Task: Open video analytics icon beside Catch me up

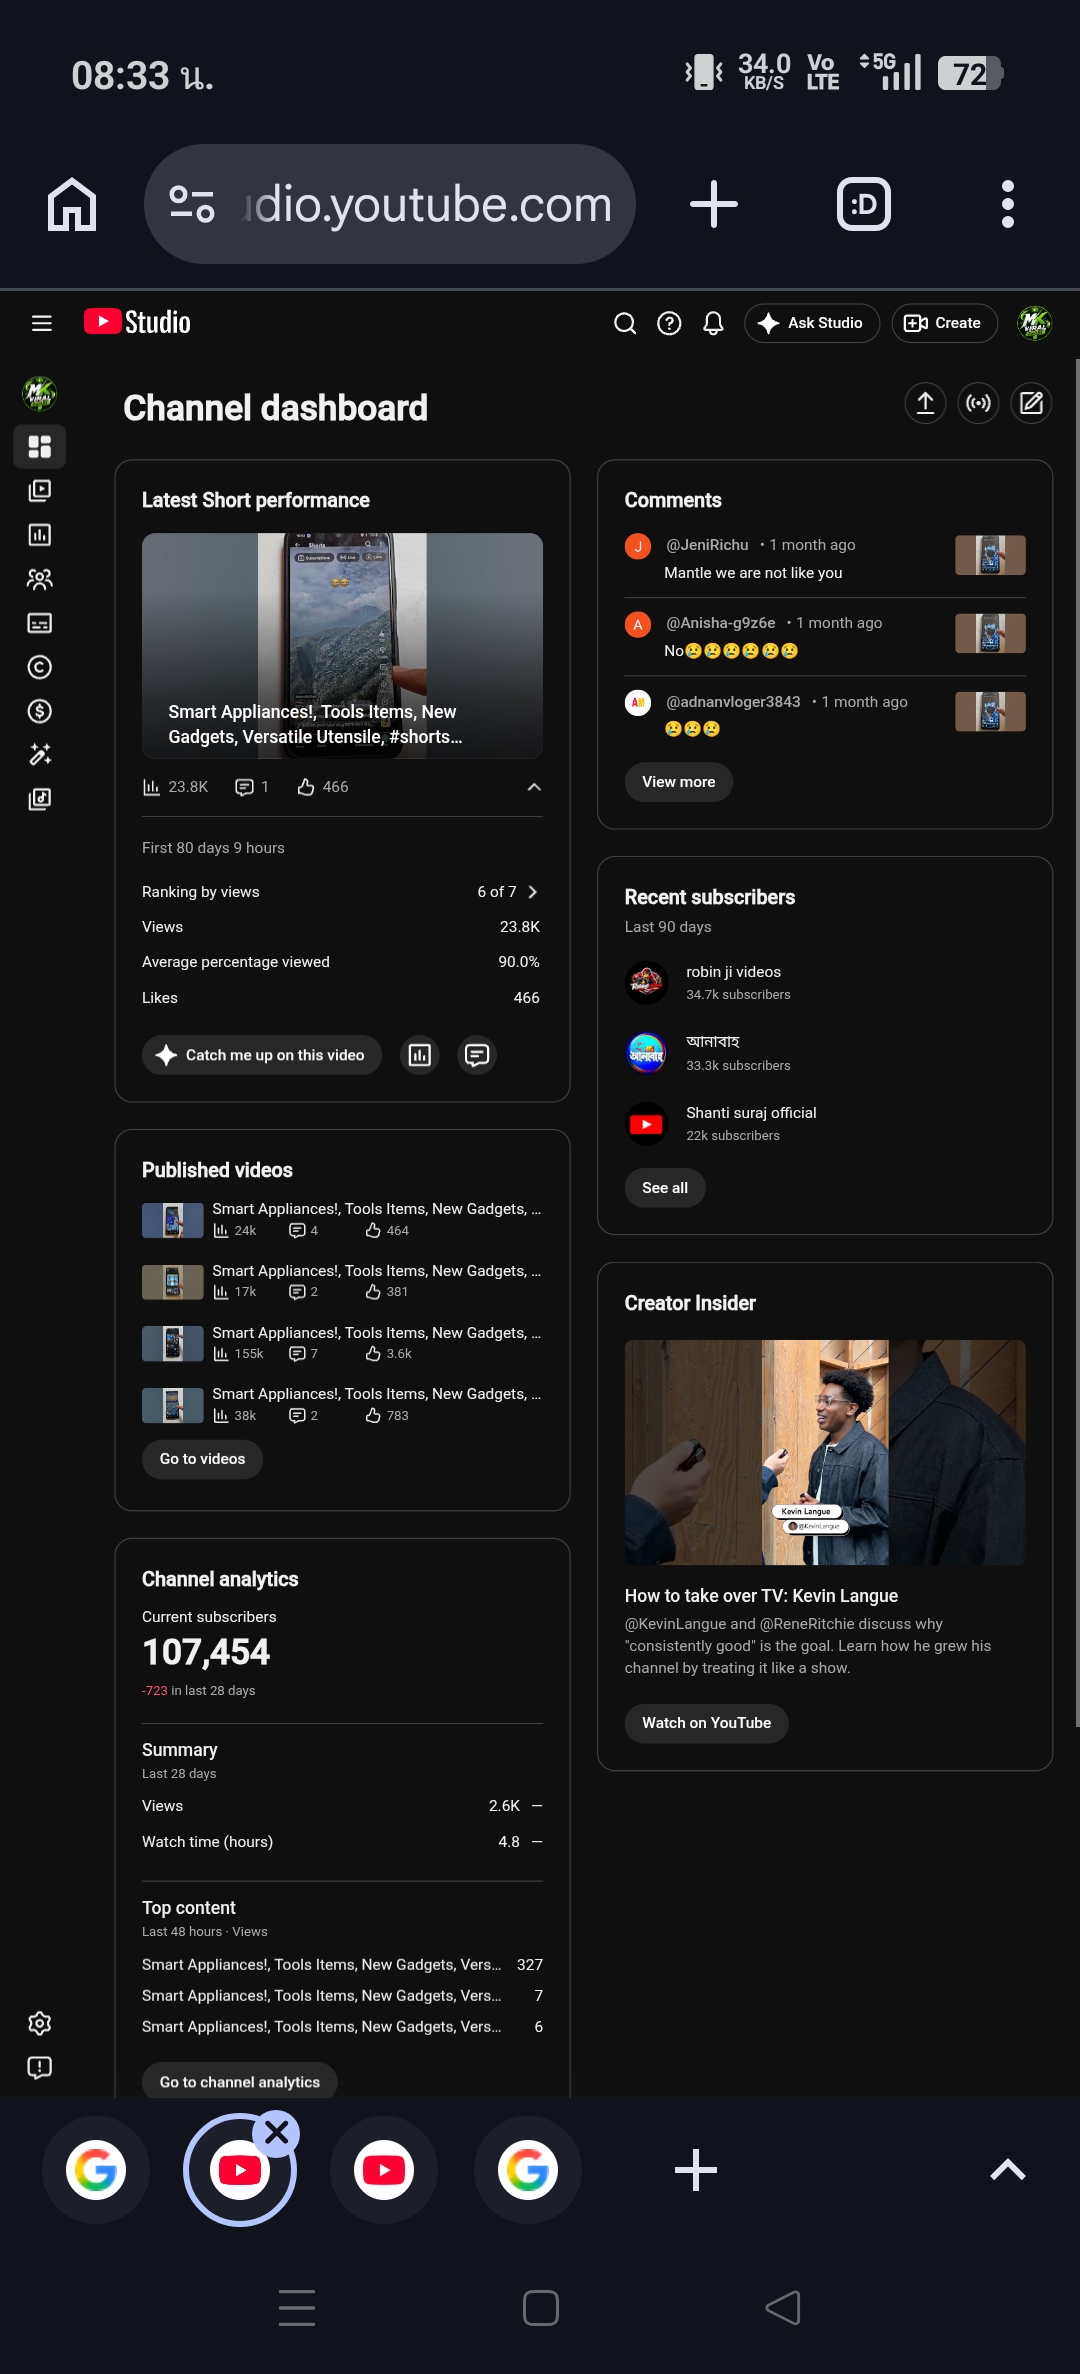Action: pos(420,1055)
